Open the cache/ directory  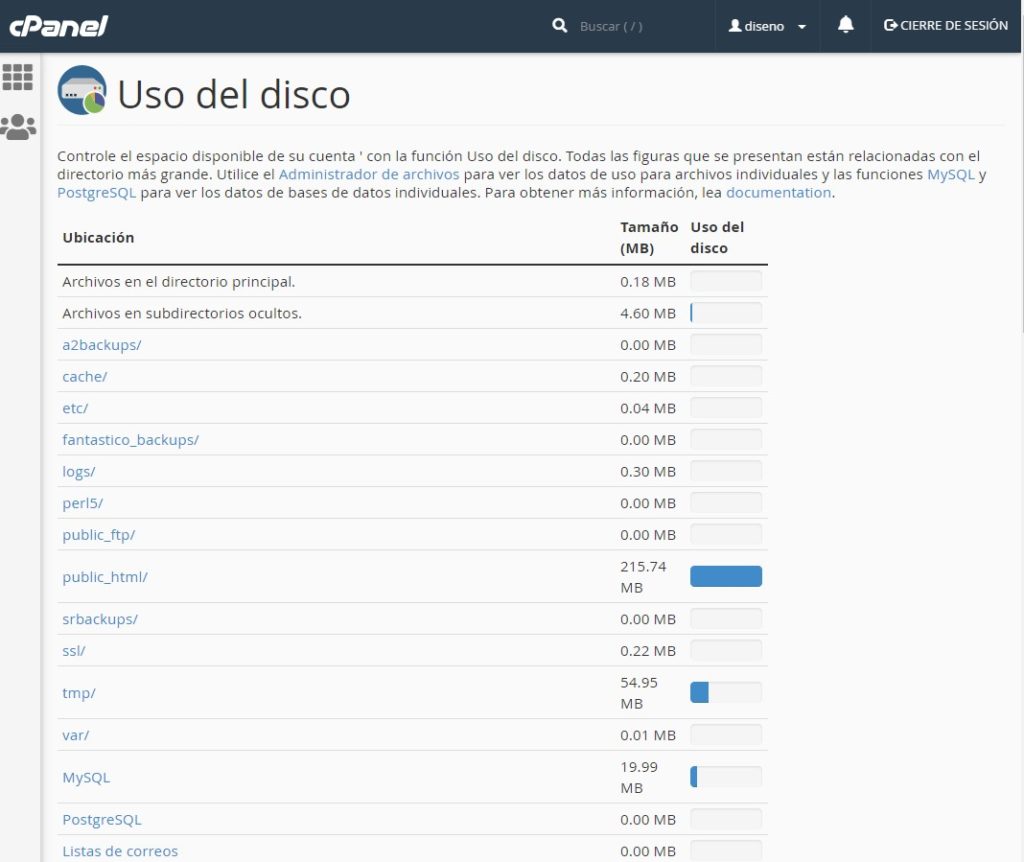point(85,377)
